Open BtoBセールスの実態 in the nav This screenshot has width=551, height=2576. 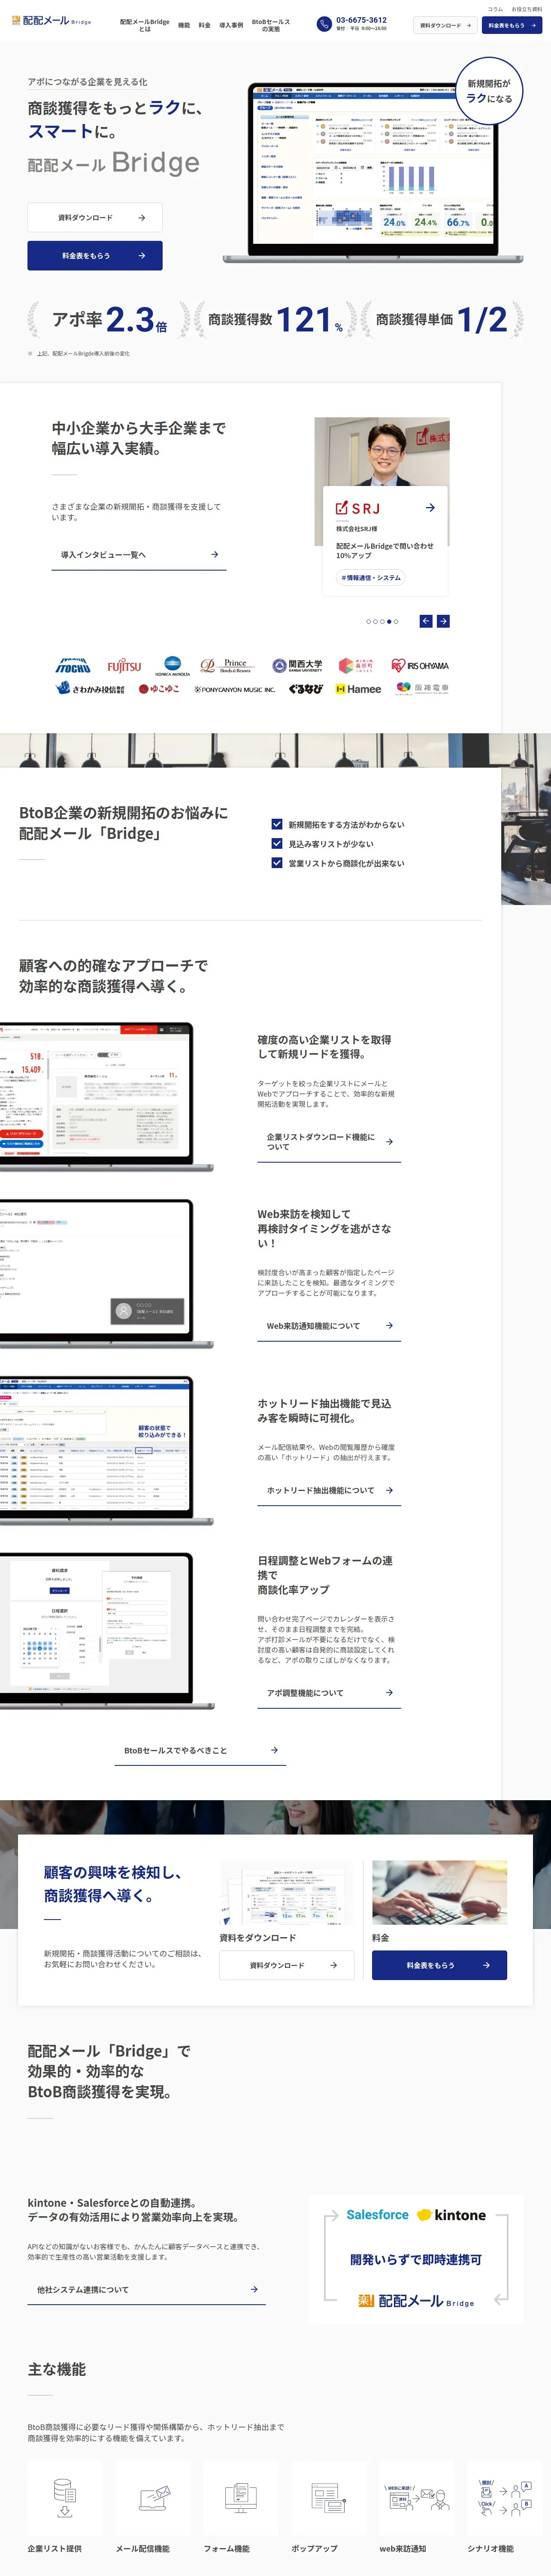271,25
